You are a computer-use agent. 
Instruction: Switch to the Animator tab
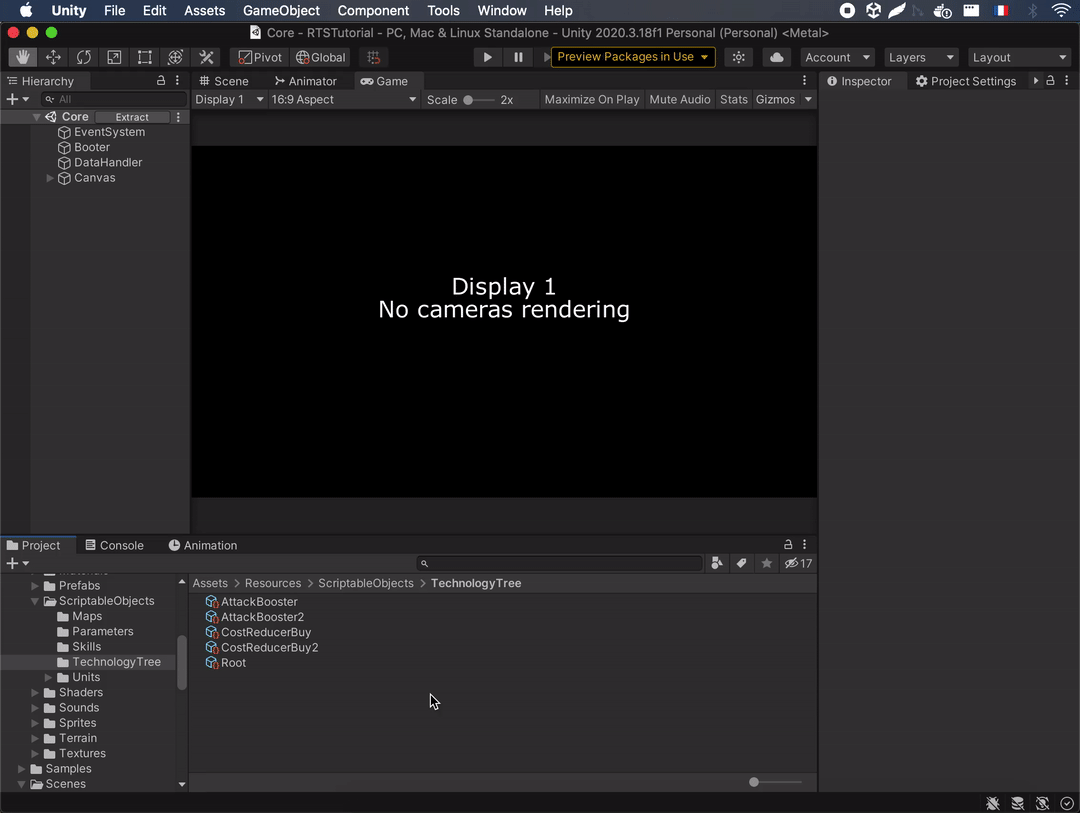(x=305, y=81)
